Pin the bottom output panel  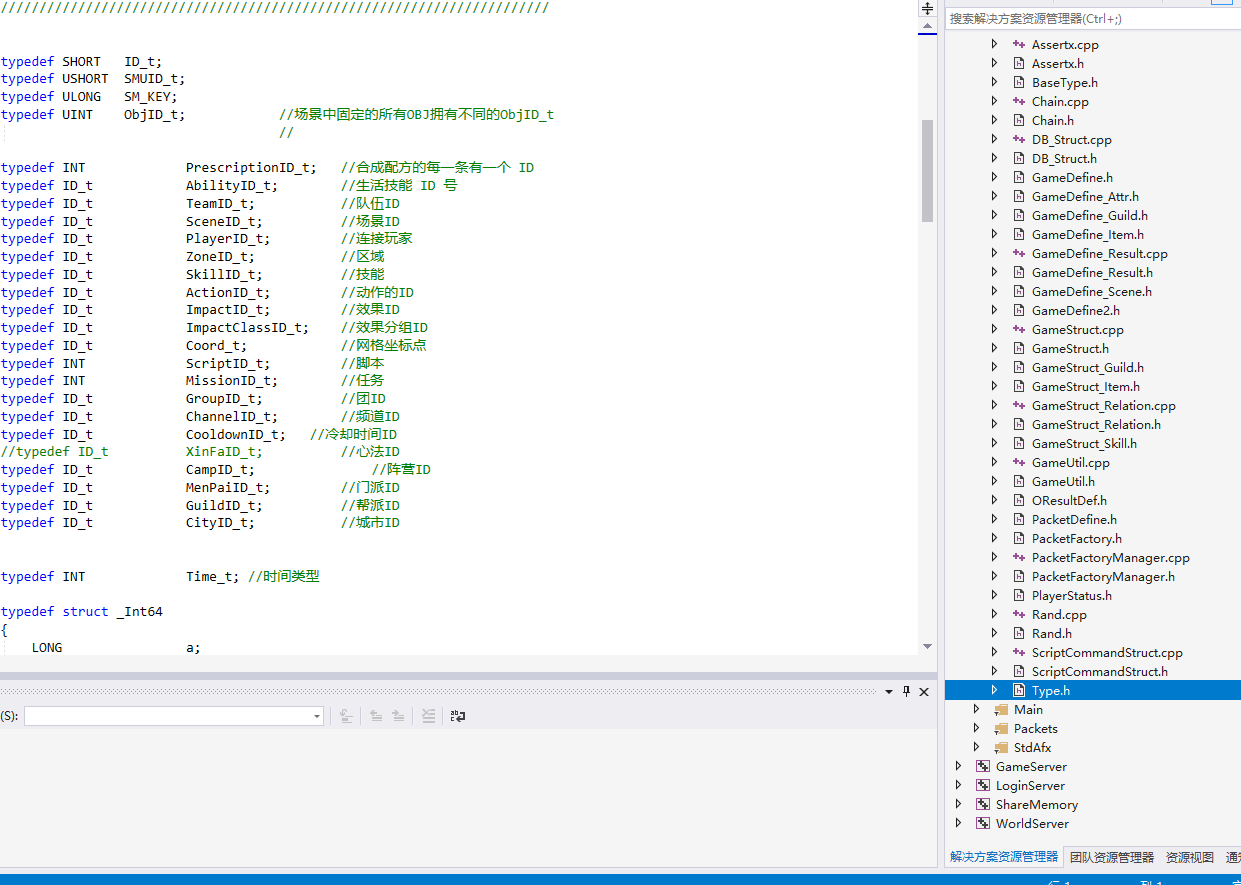(907, 692)
